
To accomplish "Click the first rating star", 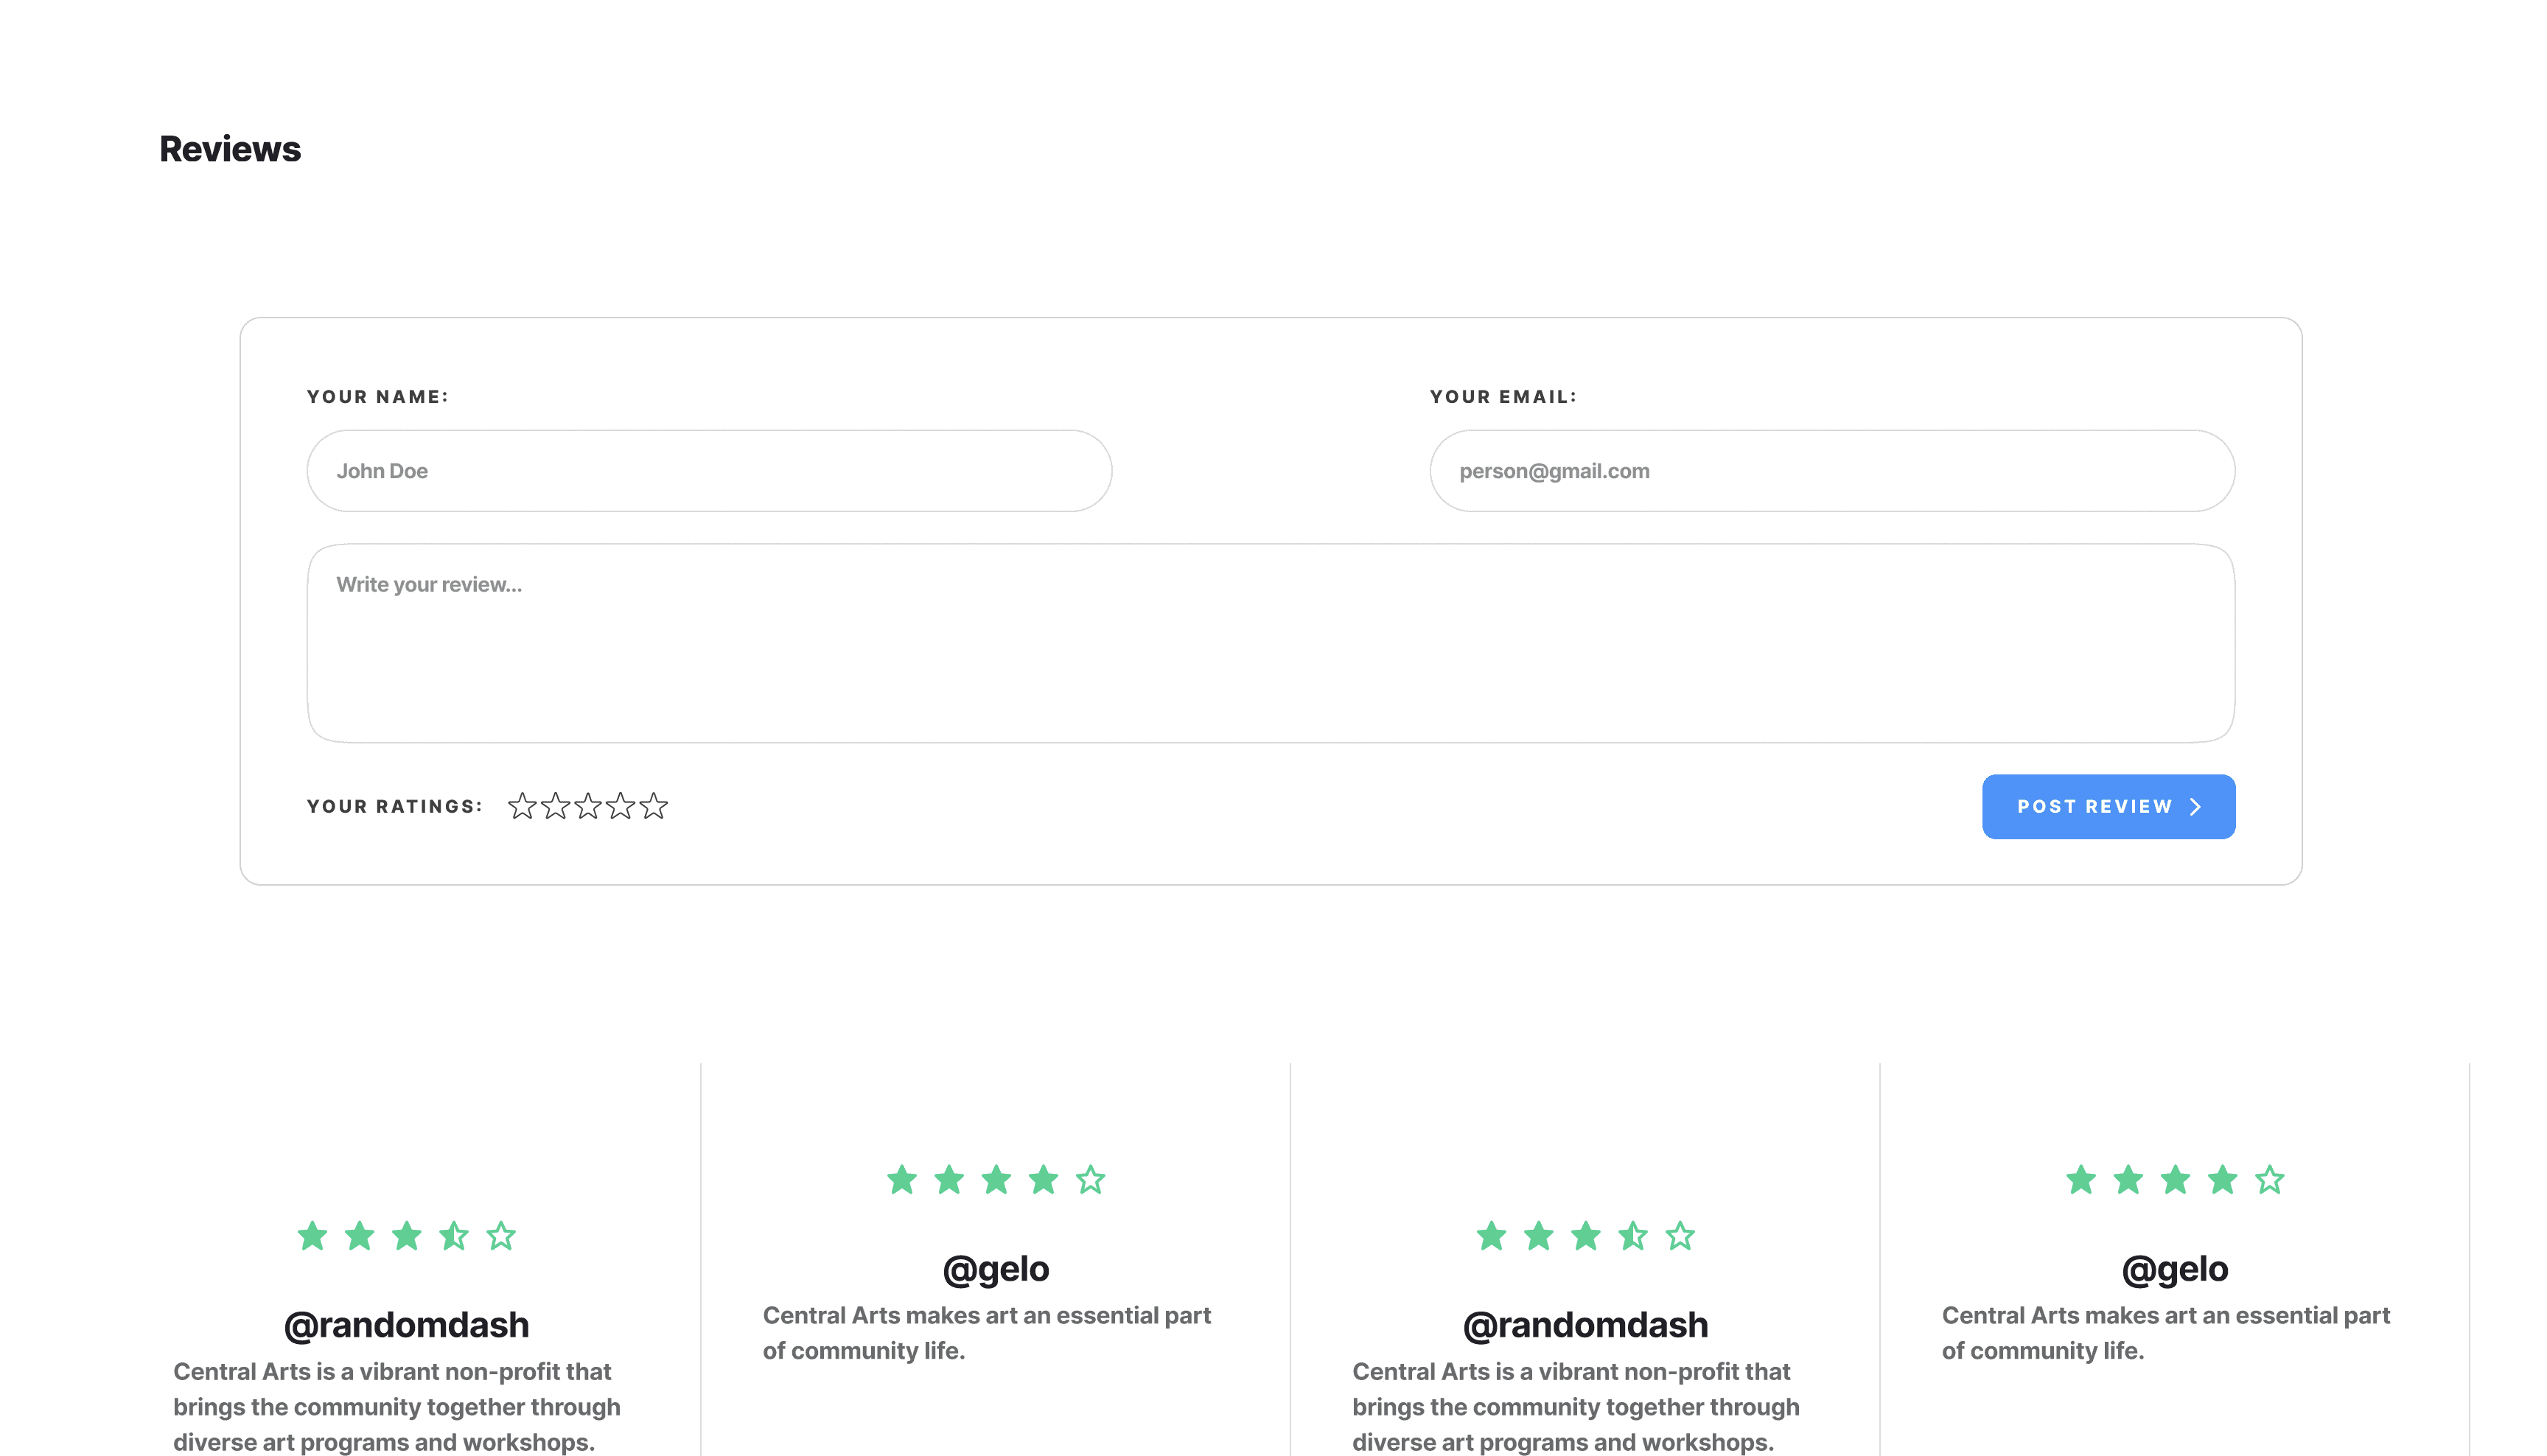I will (x=522, y=806).
